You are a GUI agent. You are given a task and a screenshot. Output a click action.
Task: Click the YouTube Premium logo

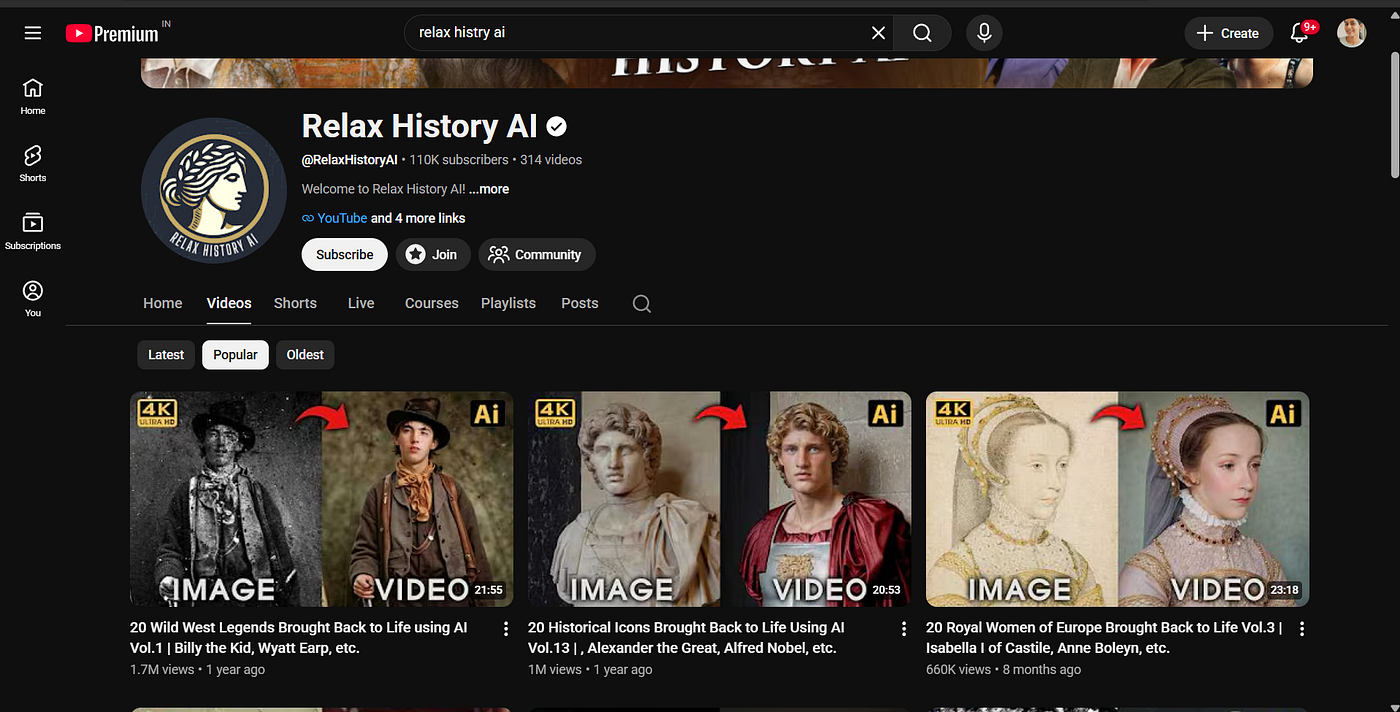click(x=112, y=33)
